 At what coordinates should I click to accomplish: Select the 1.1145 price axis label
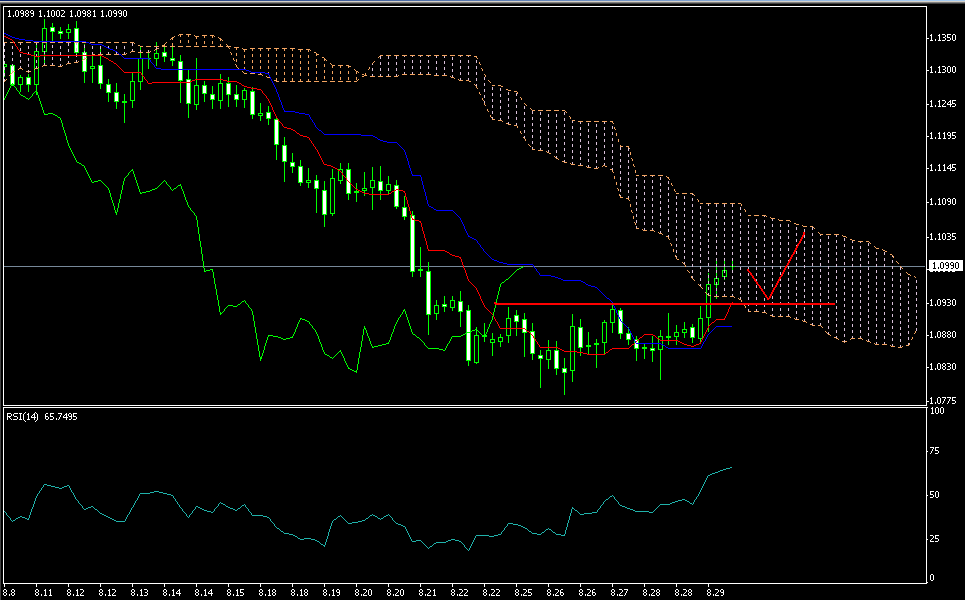pos(943,167)
